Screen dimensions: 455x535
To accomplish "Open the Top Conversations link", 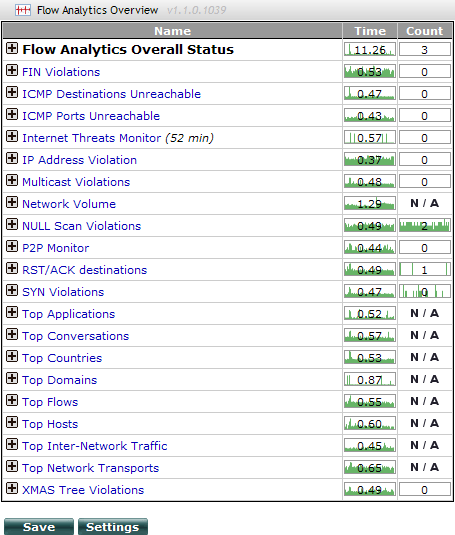I will click(x=75, y=336).
